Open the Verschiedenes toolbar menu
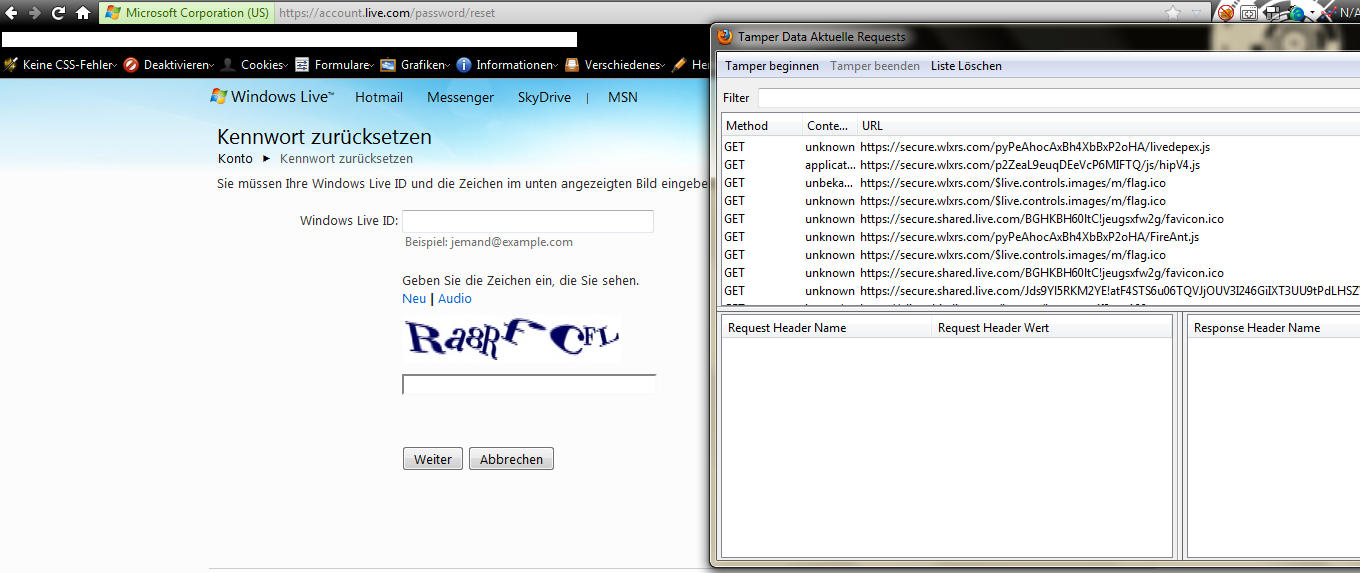Viewport: 1360px width, 573px height. (x=615, y=65)
